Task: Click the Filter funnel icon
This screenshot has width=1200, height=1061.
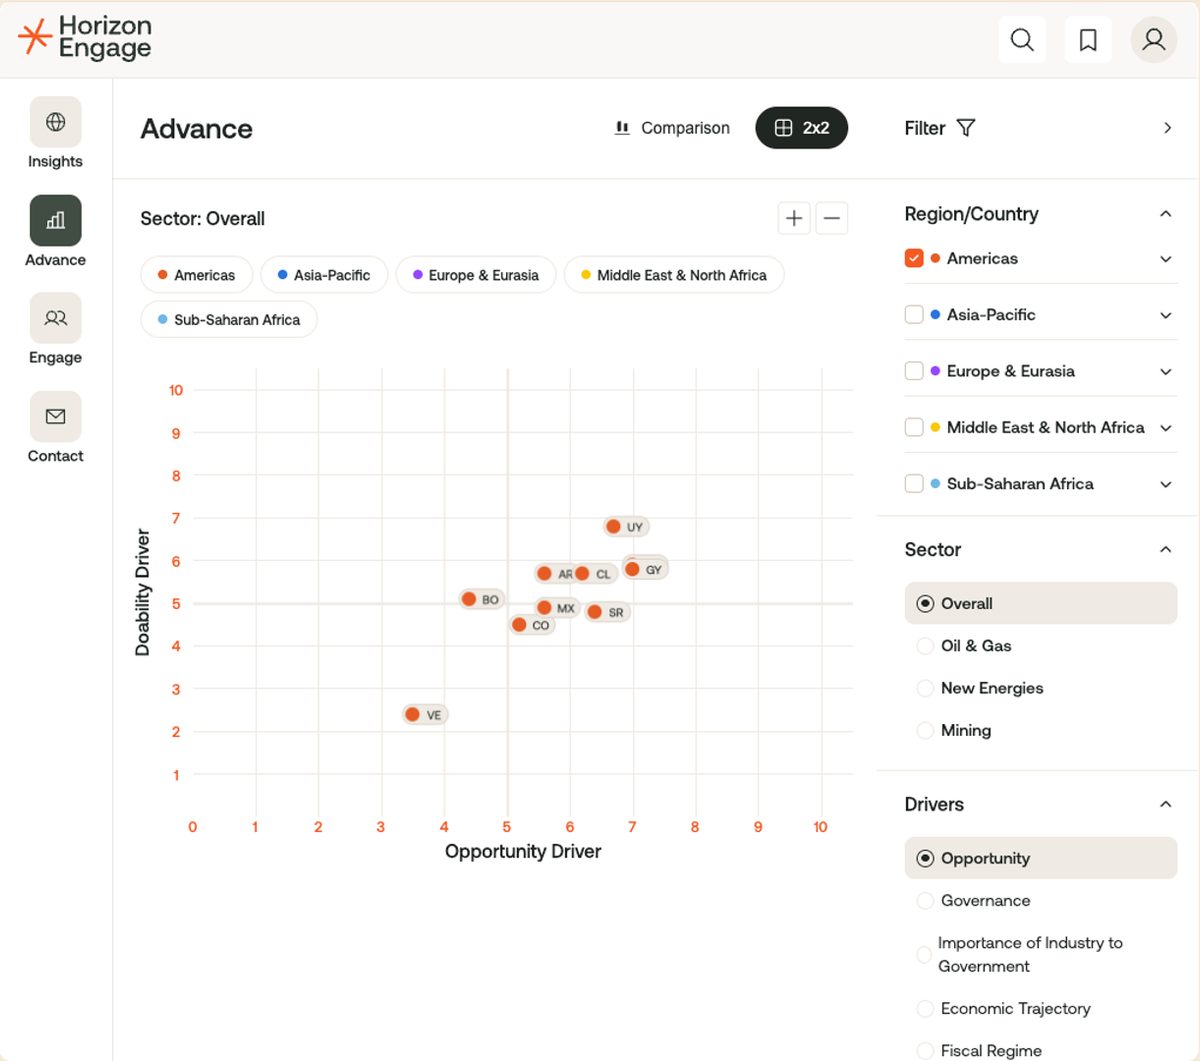Action: [x=966, y=128]
